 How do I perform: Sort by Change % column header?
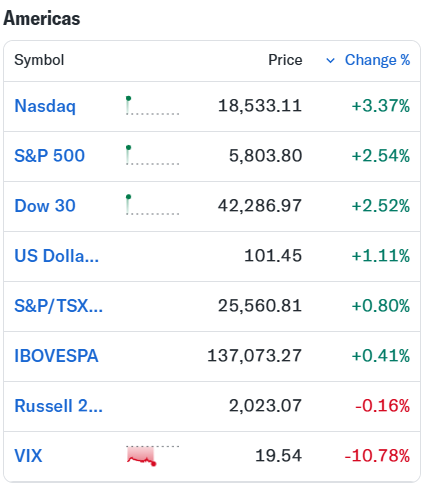377,60
